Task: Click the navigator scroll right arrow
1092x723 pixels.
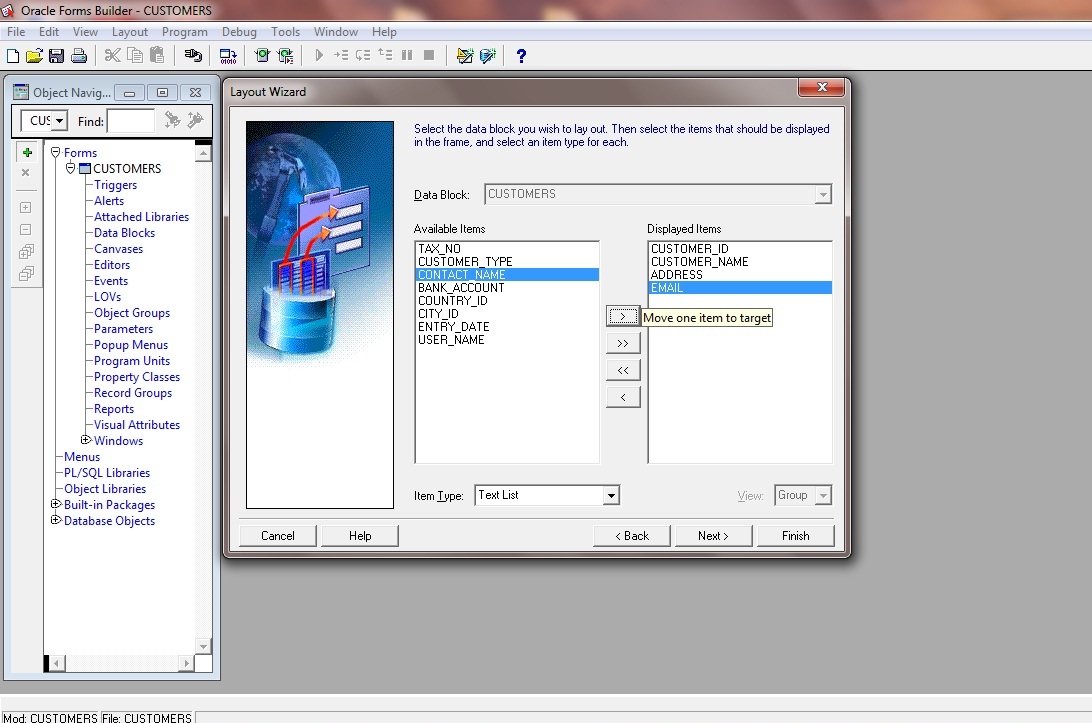Action: [185, 663]
